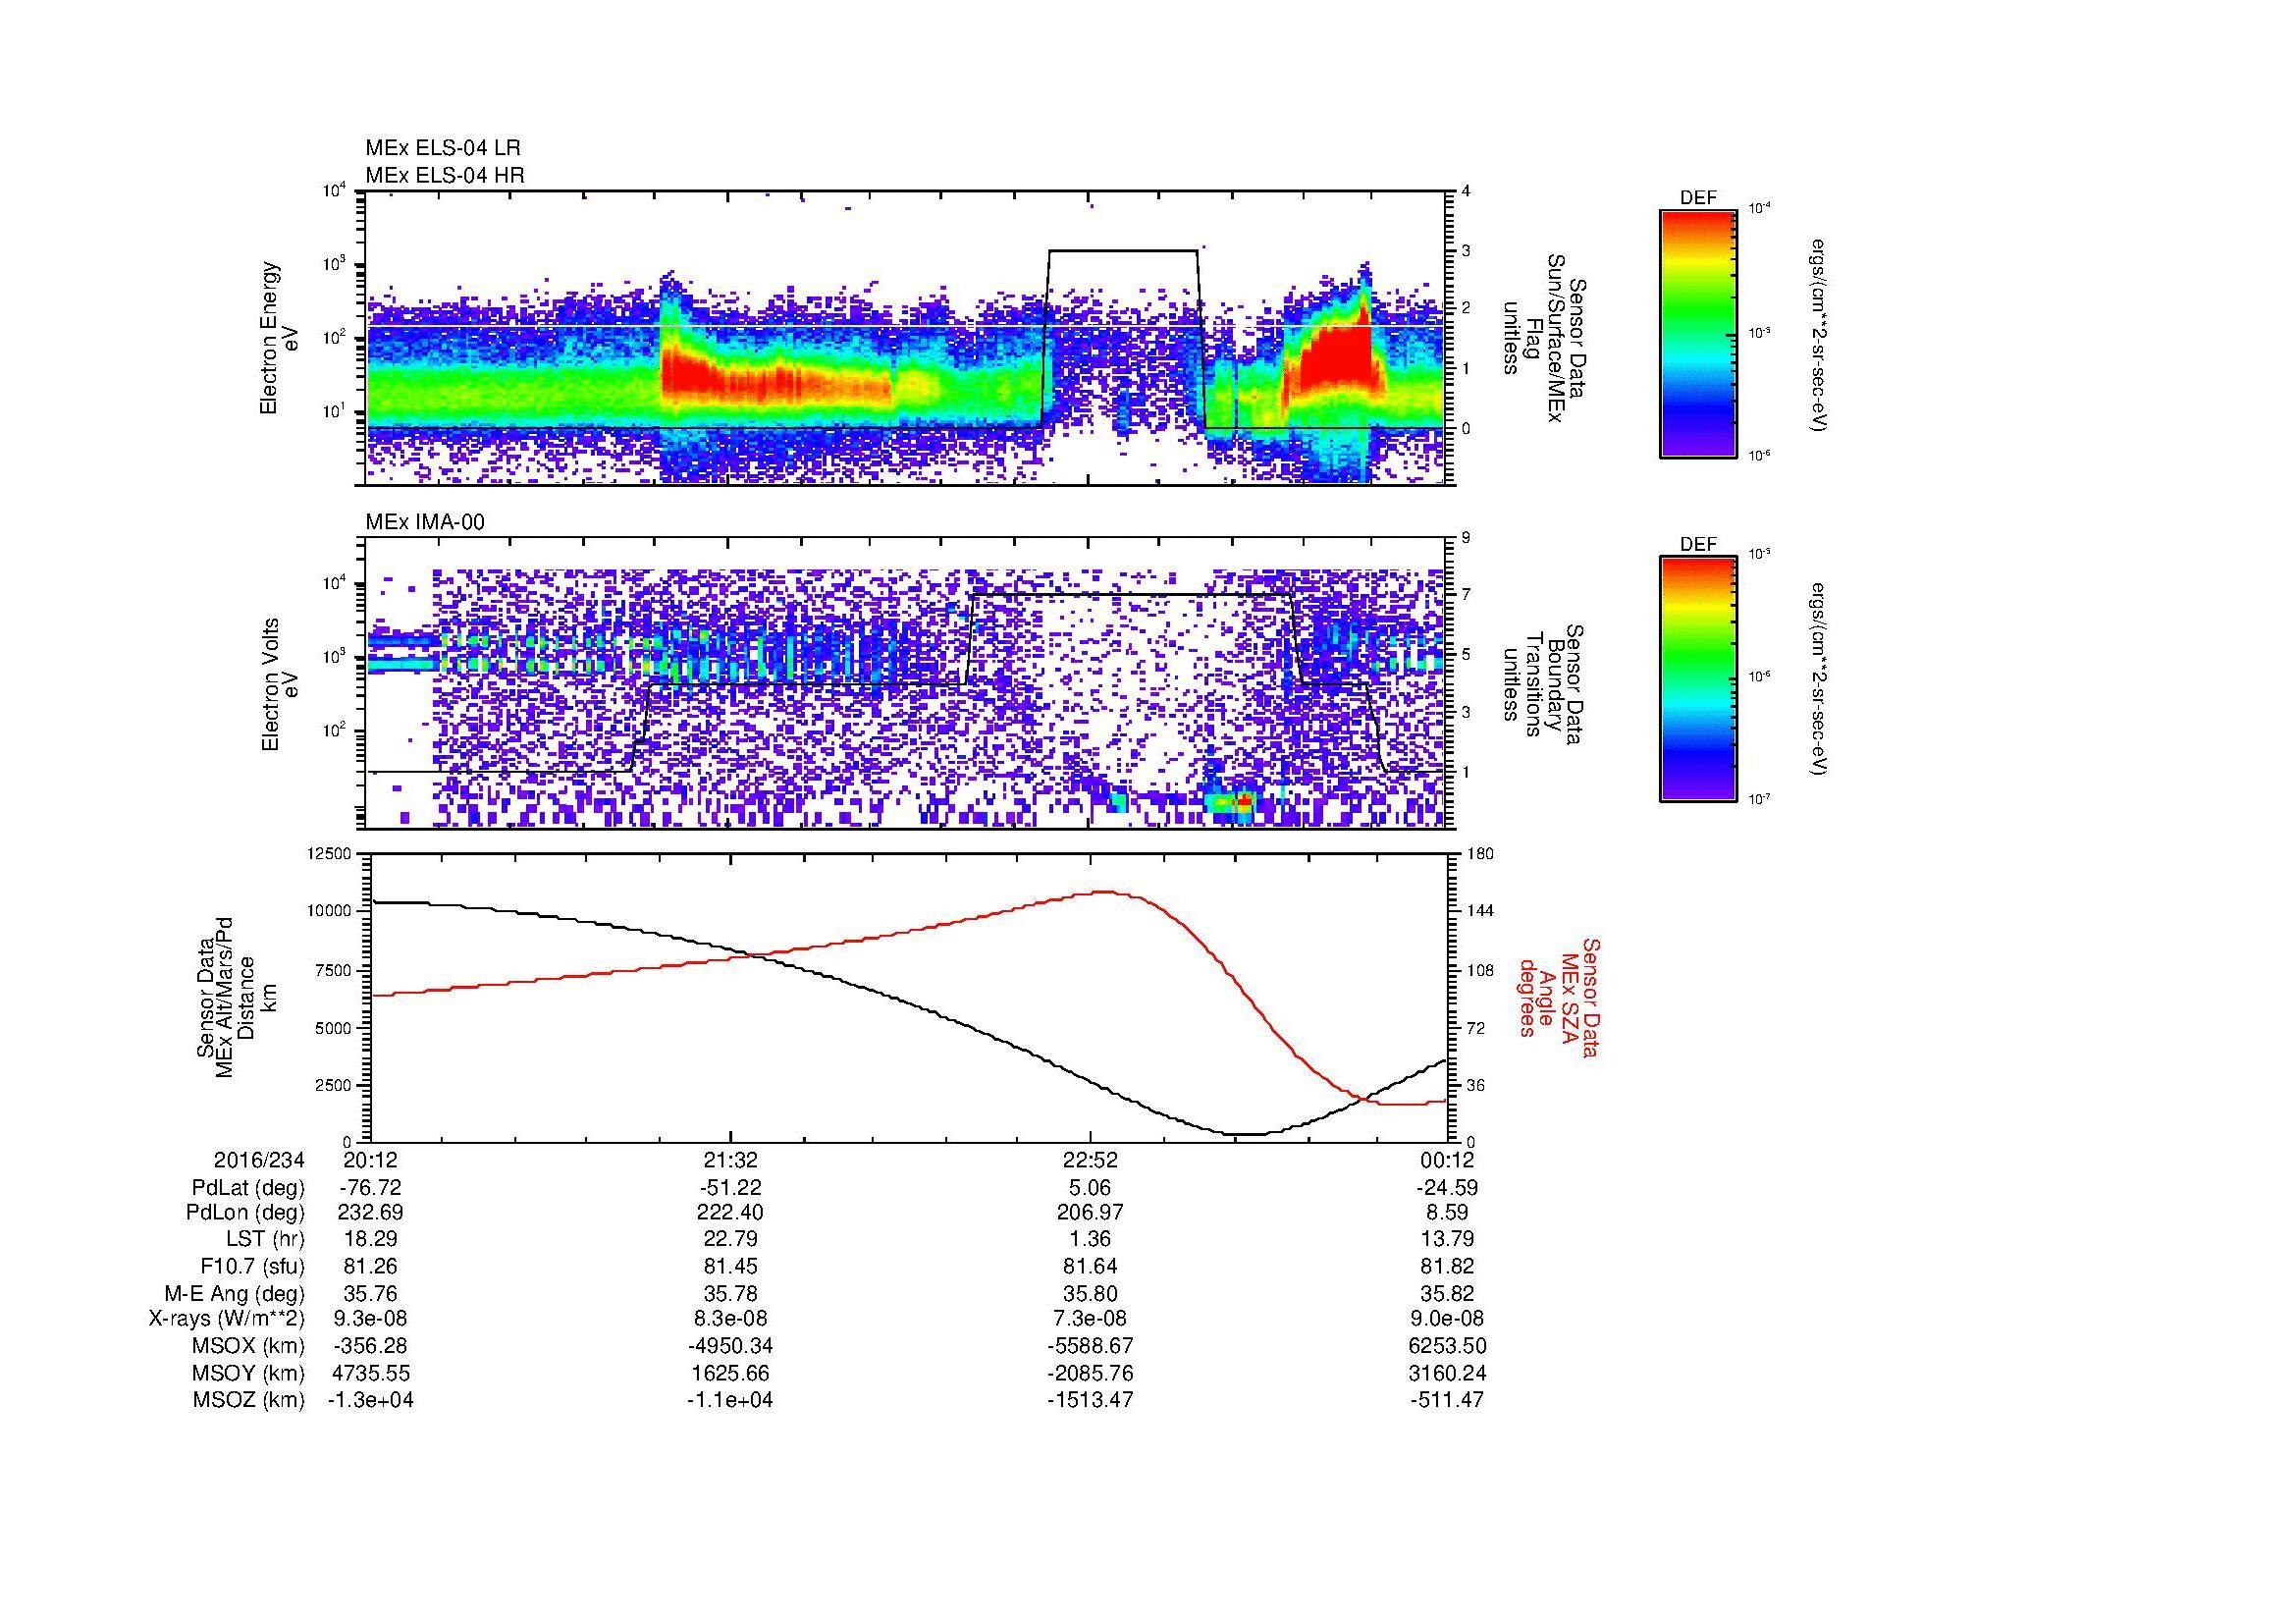The width and height of the screenshot is (2296, 1623).
Task: Click the 'Electron Energy eV' axis label
Action: click(x=279, y=338)
